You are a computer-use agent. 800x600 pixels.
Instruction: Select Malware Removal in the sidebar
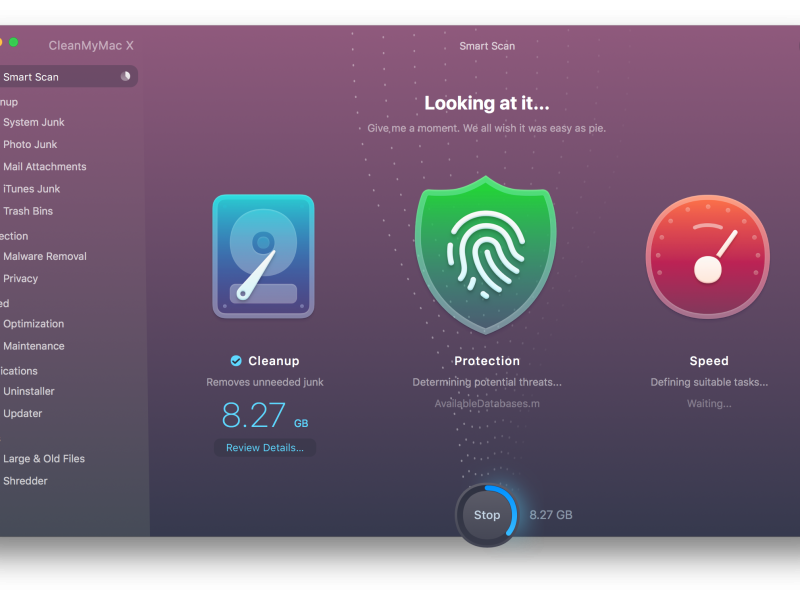coord(45,256)
